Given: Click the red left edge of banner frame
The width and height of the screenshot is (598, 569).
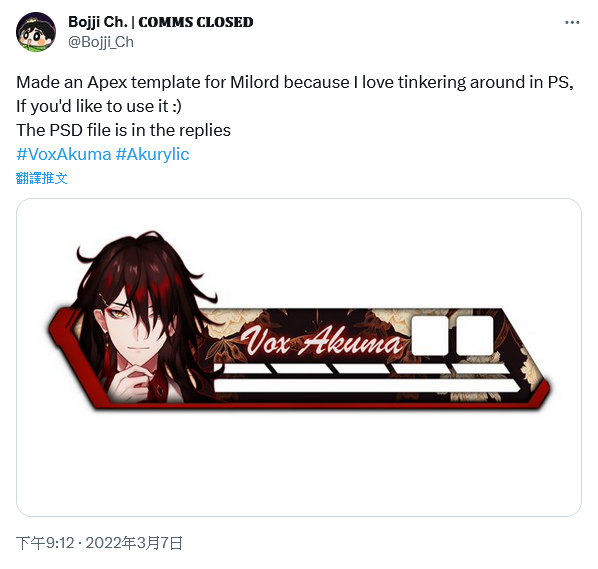Looking at the screenshot, I should [67, 345].
